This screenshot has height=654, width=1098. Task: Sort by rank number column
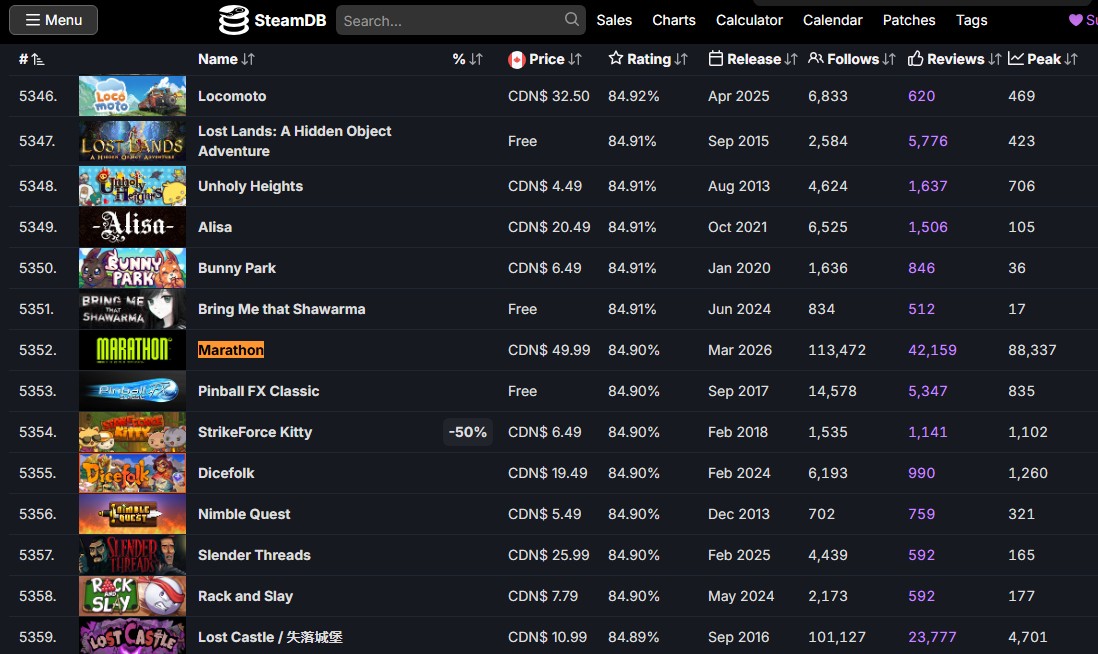tap(32, 60)
